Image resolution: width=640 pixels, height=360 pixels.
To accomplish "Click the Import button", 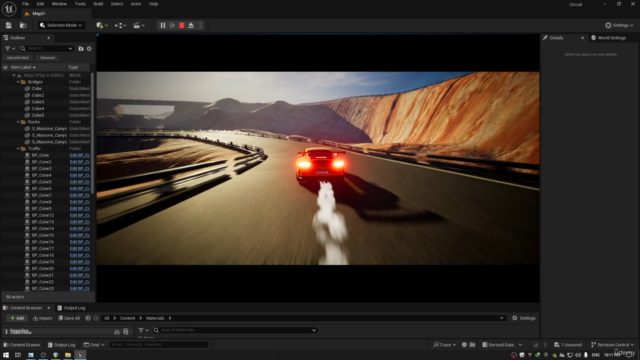I will (43, 318).
